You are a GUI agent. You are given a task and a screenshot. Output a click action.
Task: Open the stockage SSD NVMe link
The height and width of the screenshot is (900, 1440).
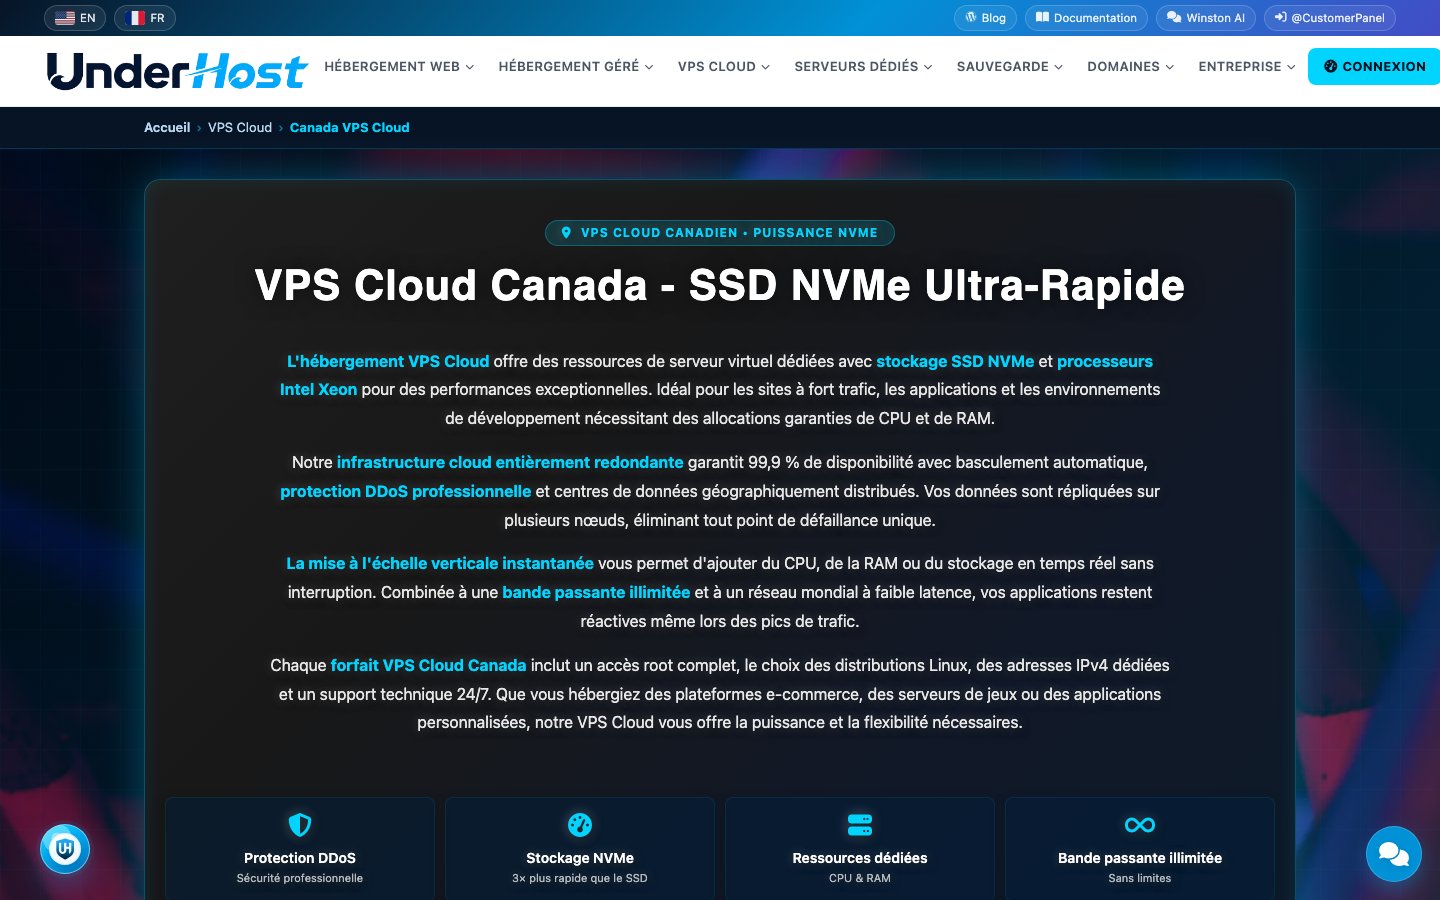(x=955, y=362)
